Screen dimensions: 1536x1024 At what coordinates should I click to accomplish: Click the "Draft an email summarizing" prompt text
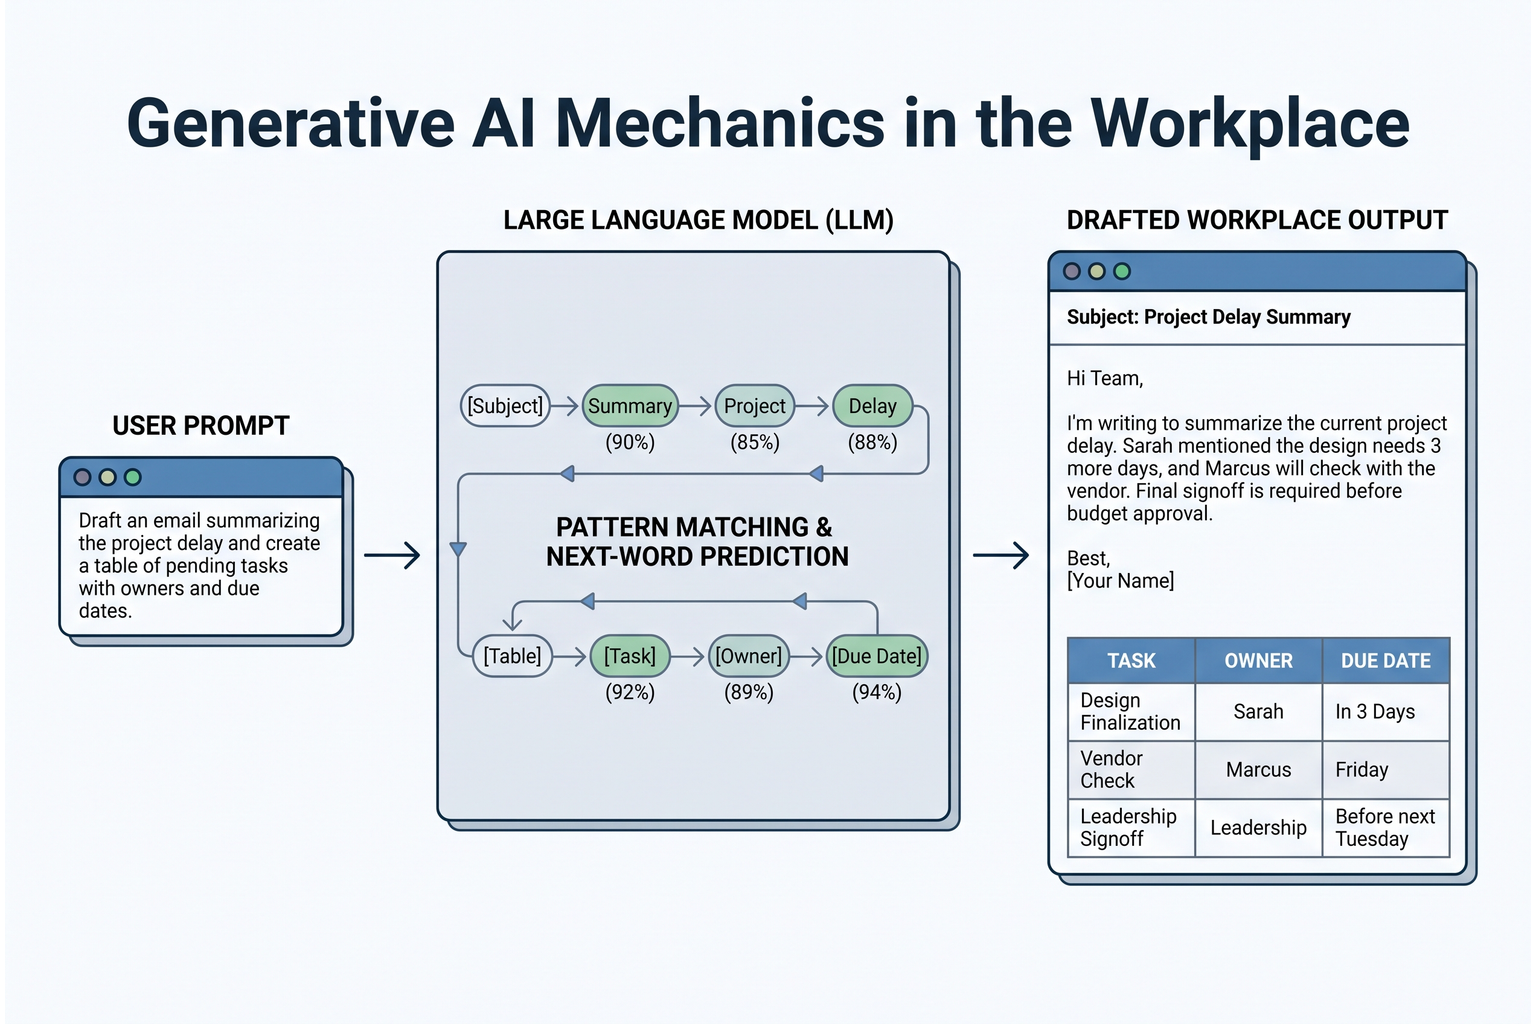[x=199, y=521]
